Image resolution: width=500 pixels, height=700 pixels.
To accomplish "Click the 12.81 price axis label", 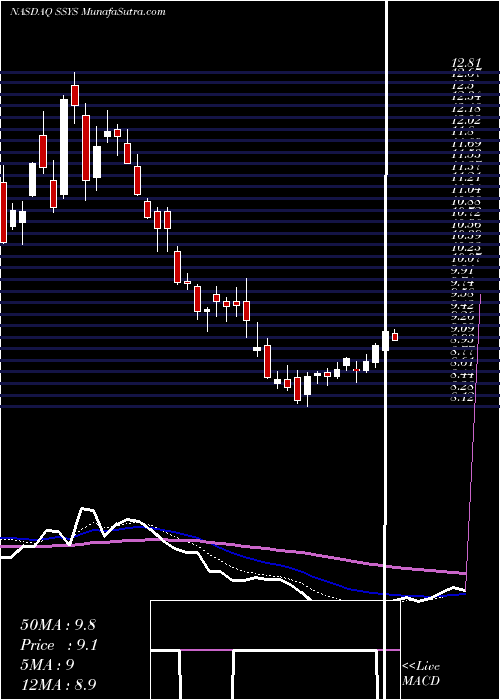I will 465,63.
